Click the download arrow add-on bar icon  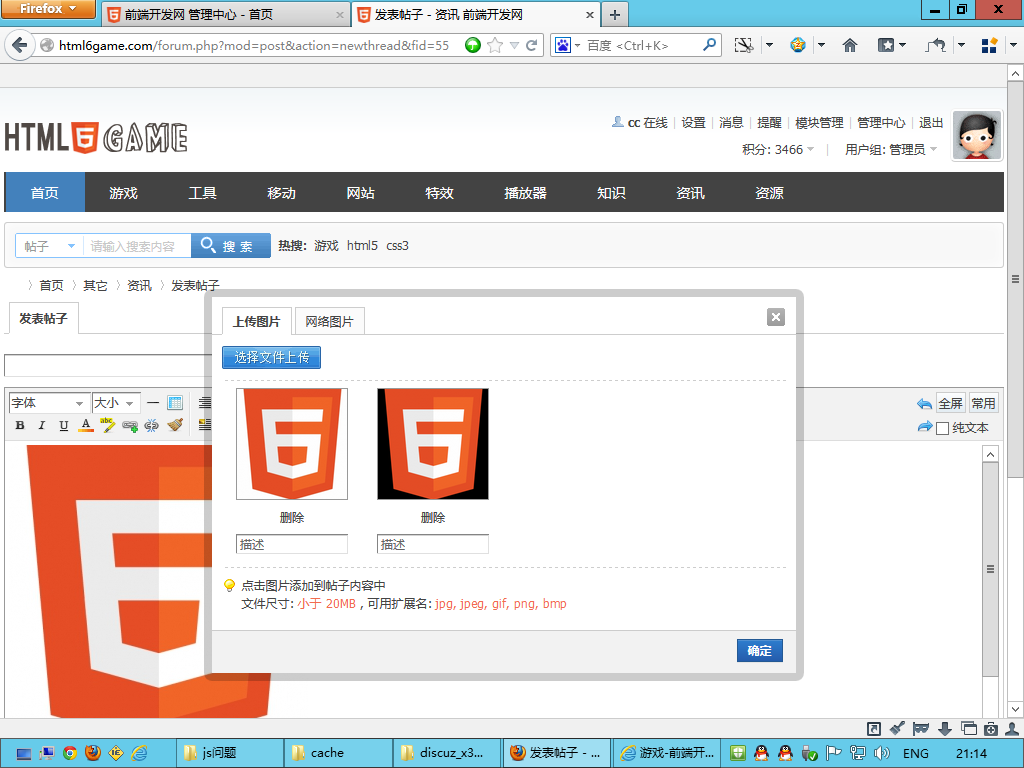pos(944,729)
